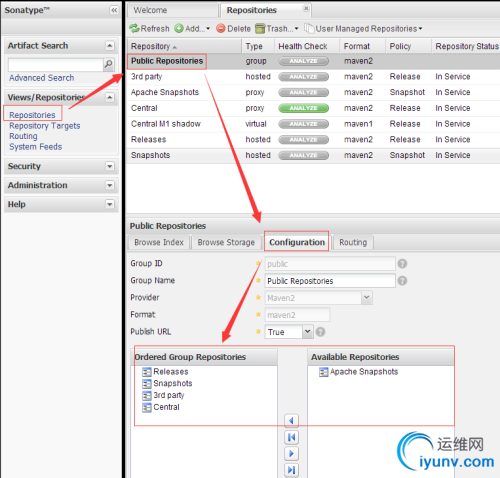Select Central in Ordered Group Repositories

161,407
